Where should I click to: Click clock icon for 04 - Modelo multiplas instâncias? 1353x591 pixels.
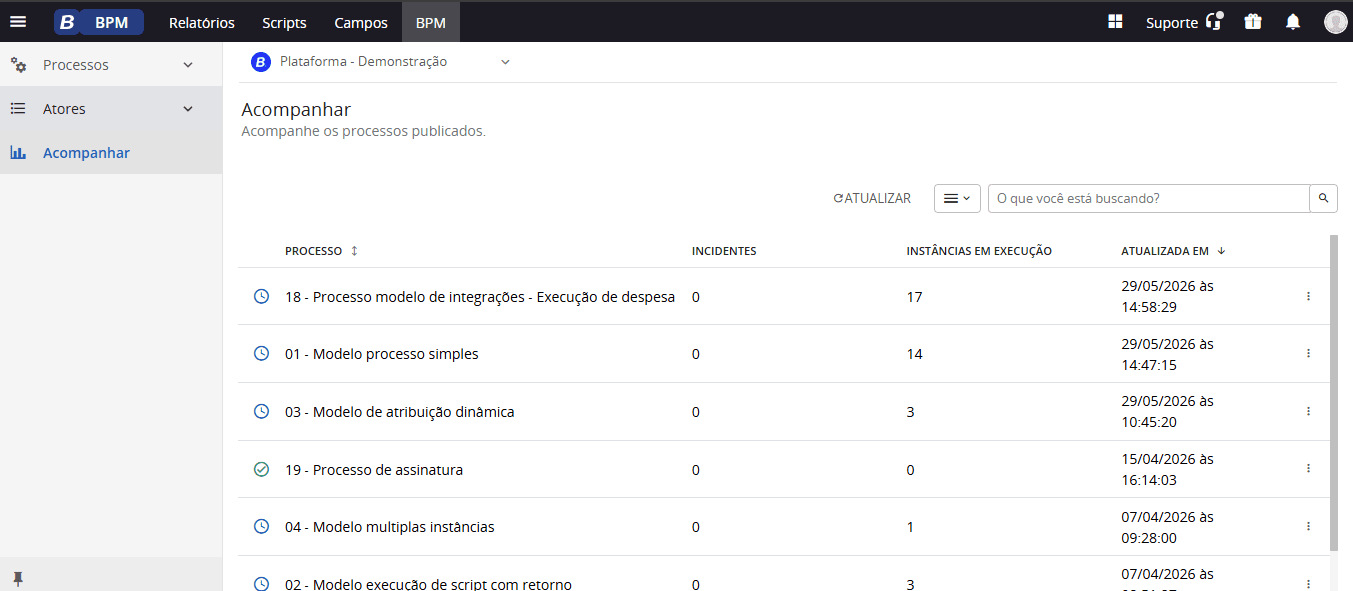261,526
